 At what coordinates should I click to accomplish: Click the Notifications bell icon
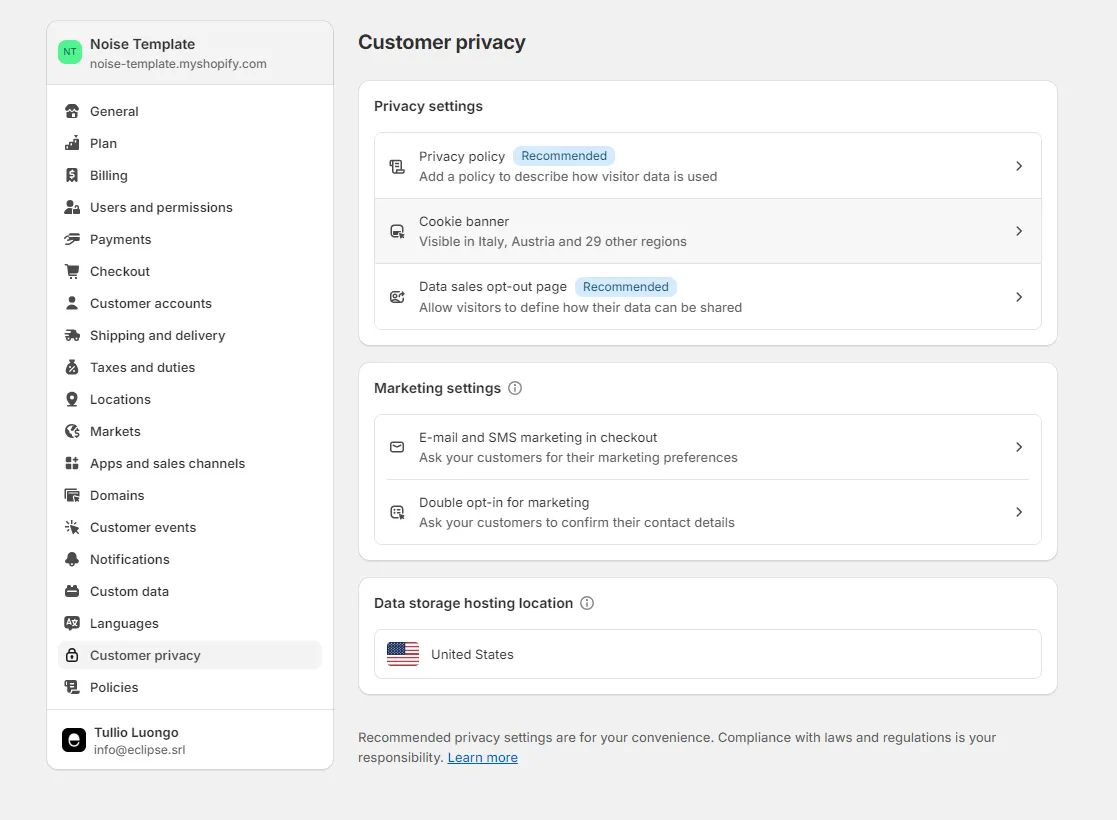coord(72,559)
